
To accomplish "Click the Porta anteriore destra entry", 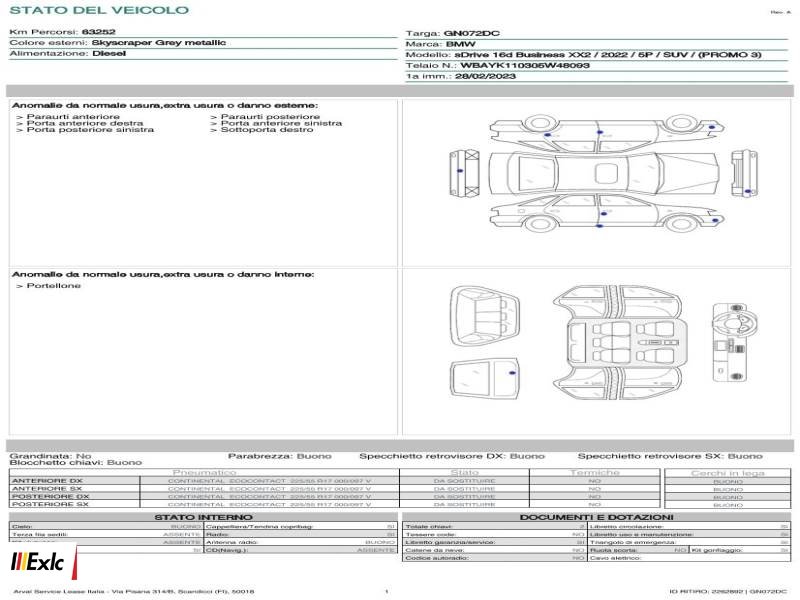I will coord(80,123).
